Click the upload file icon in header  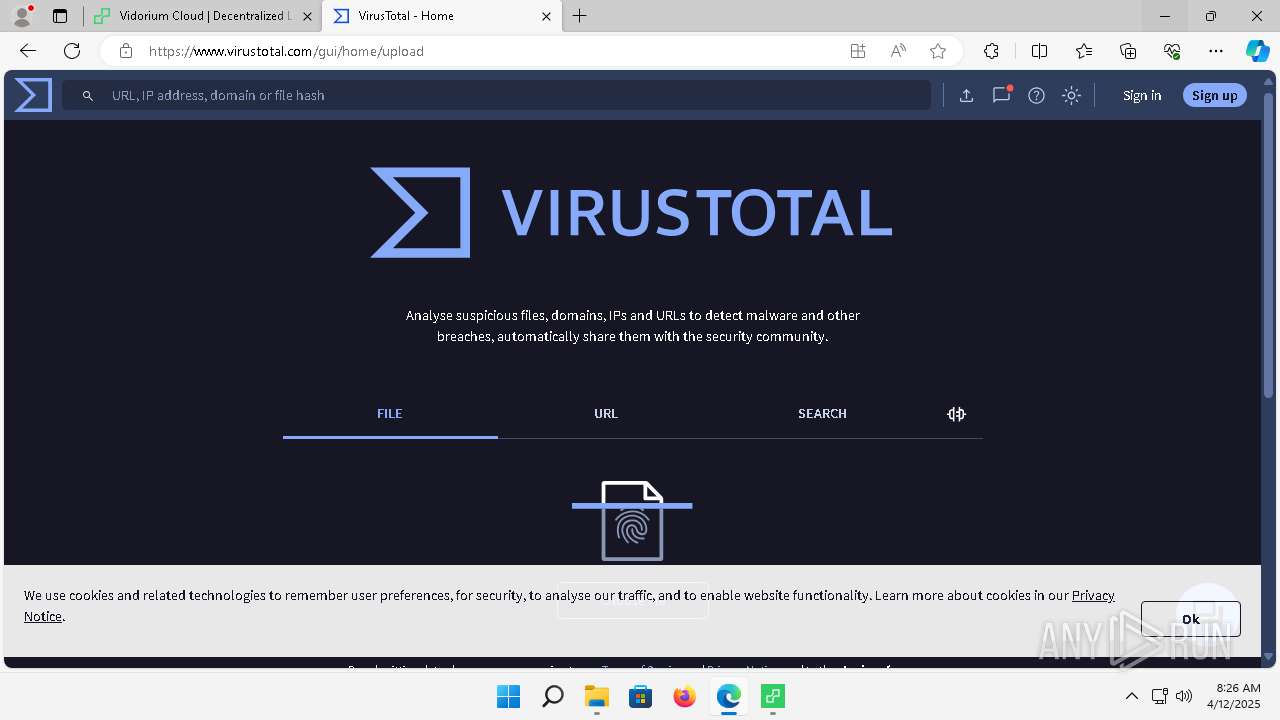click(966, 95)
